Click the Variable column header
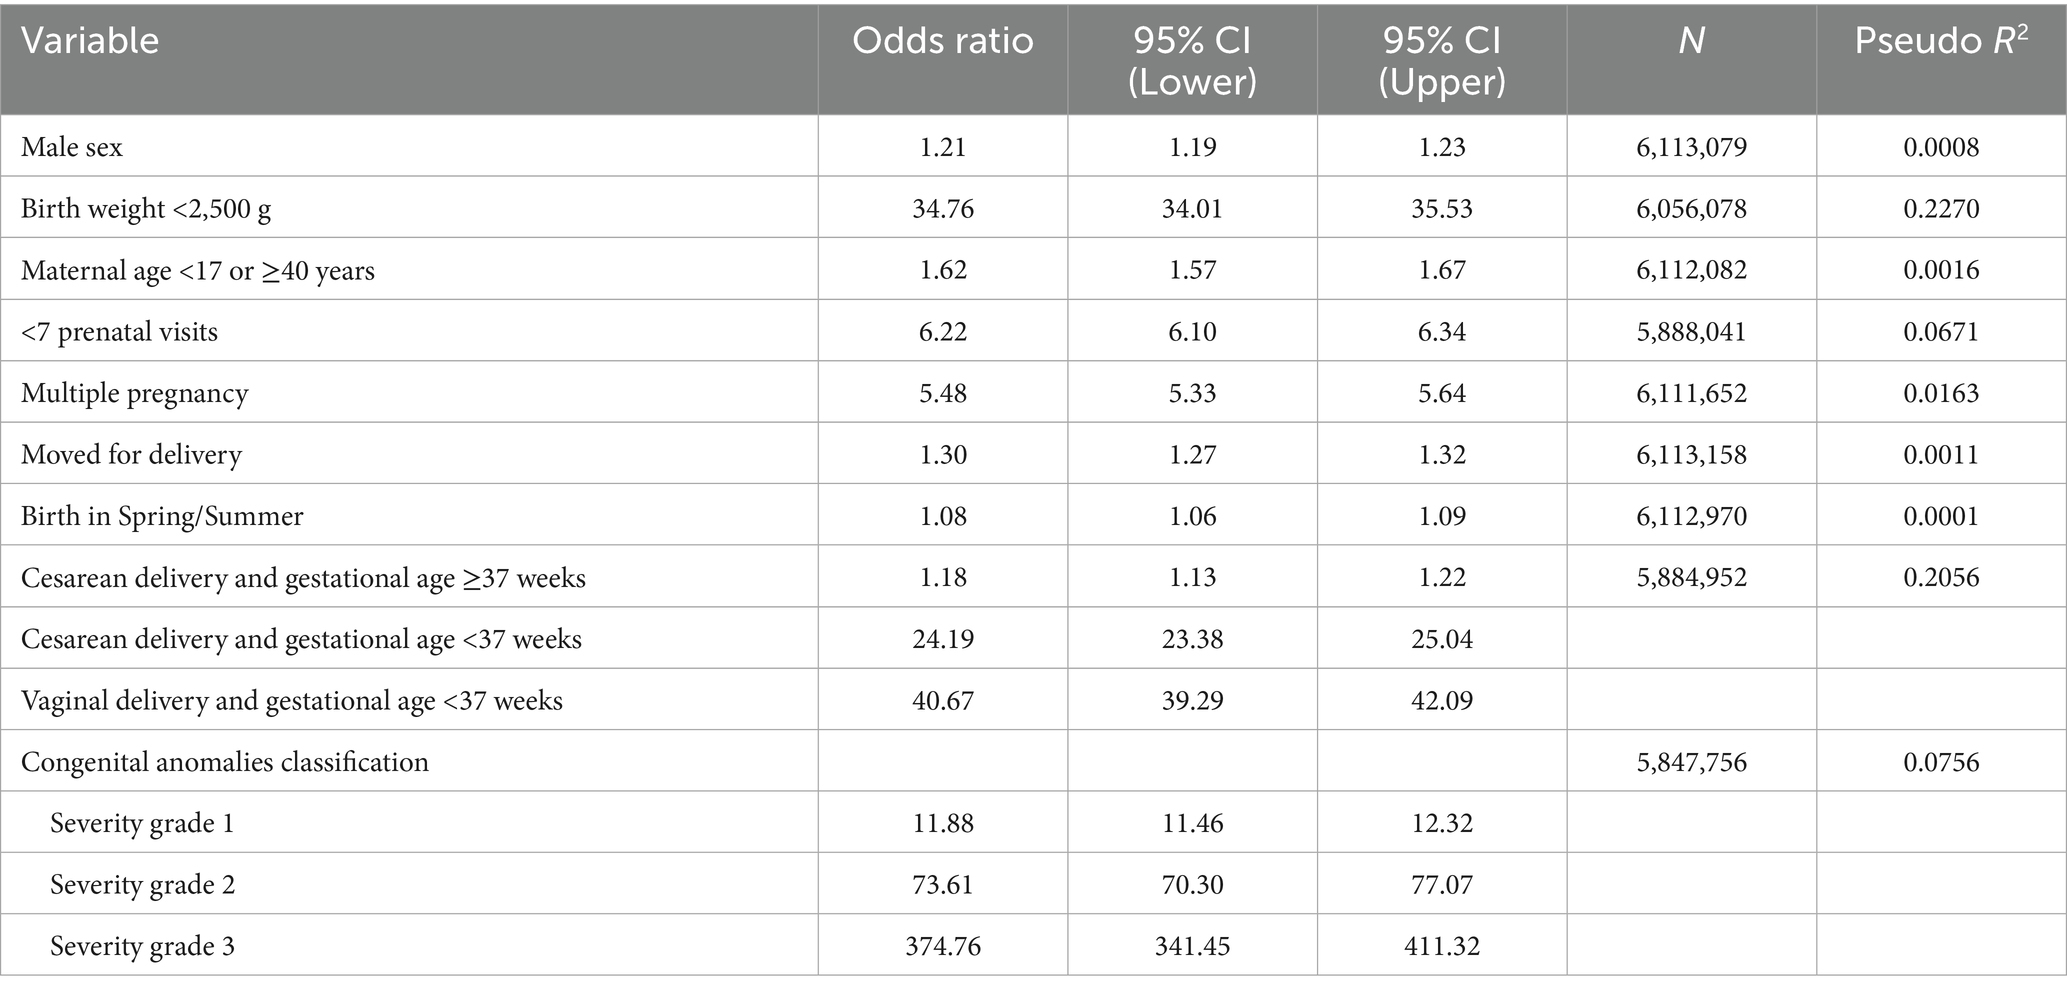The image size is (2067, 993). click(90, 41)
